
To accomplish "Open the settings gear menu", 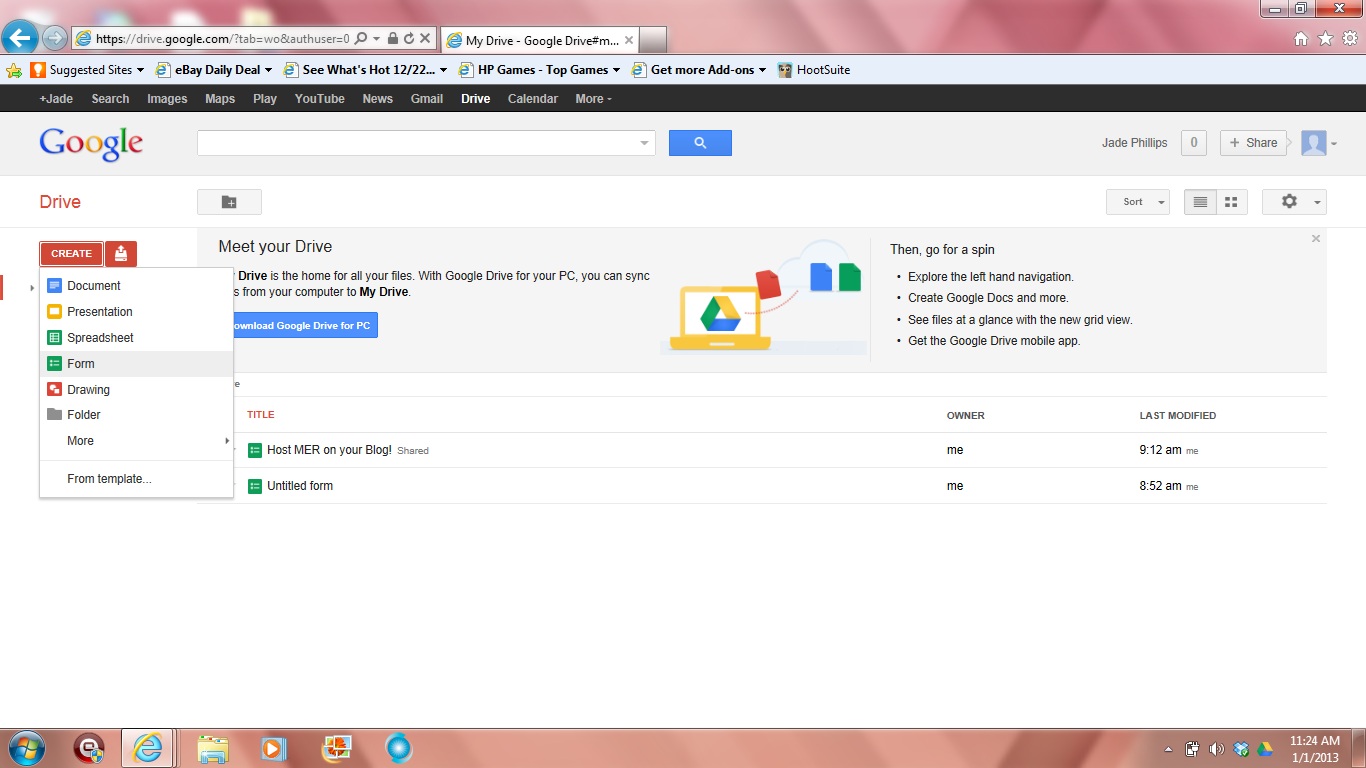I will [1294, 202].
